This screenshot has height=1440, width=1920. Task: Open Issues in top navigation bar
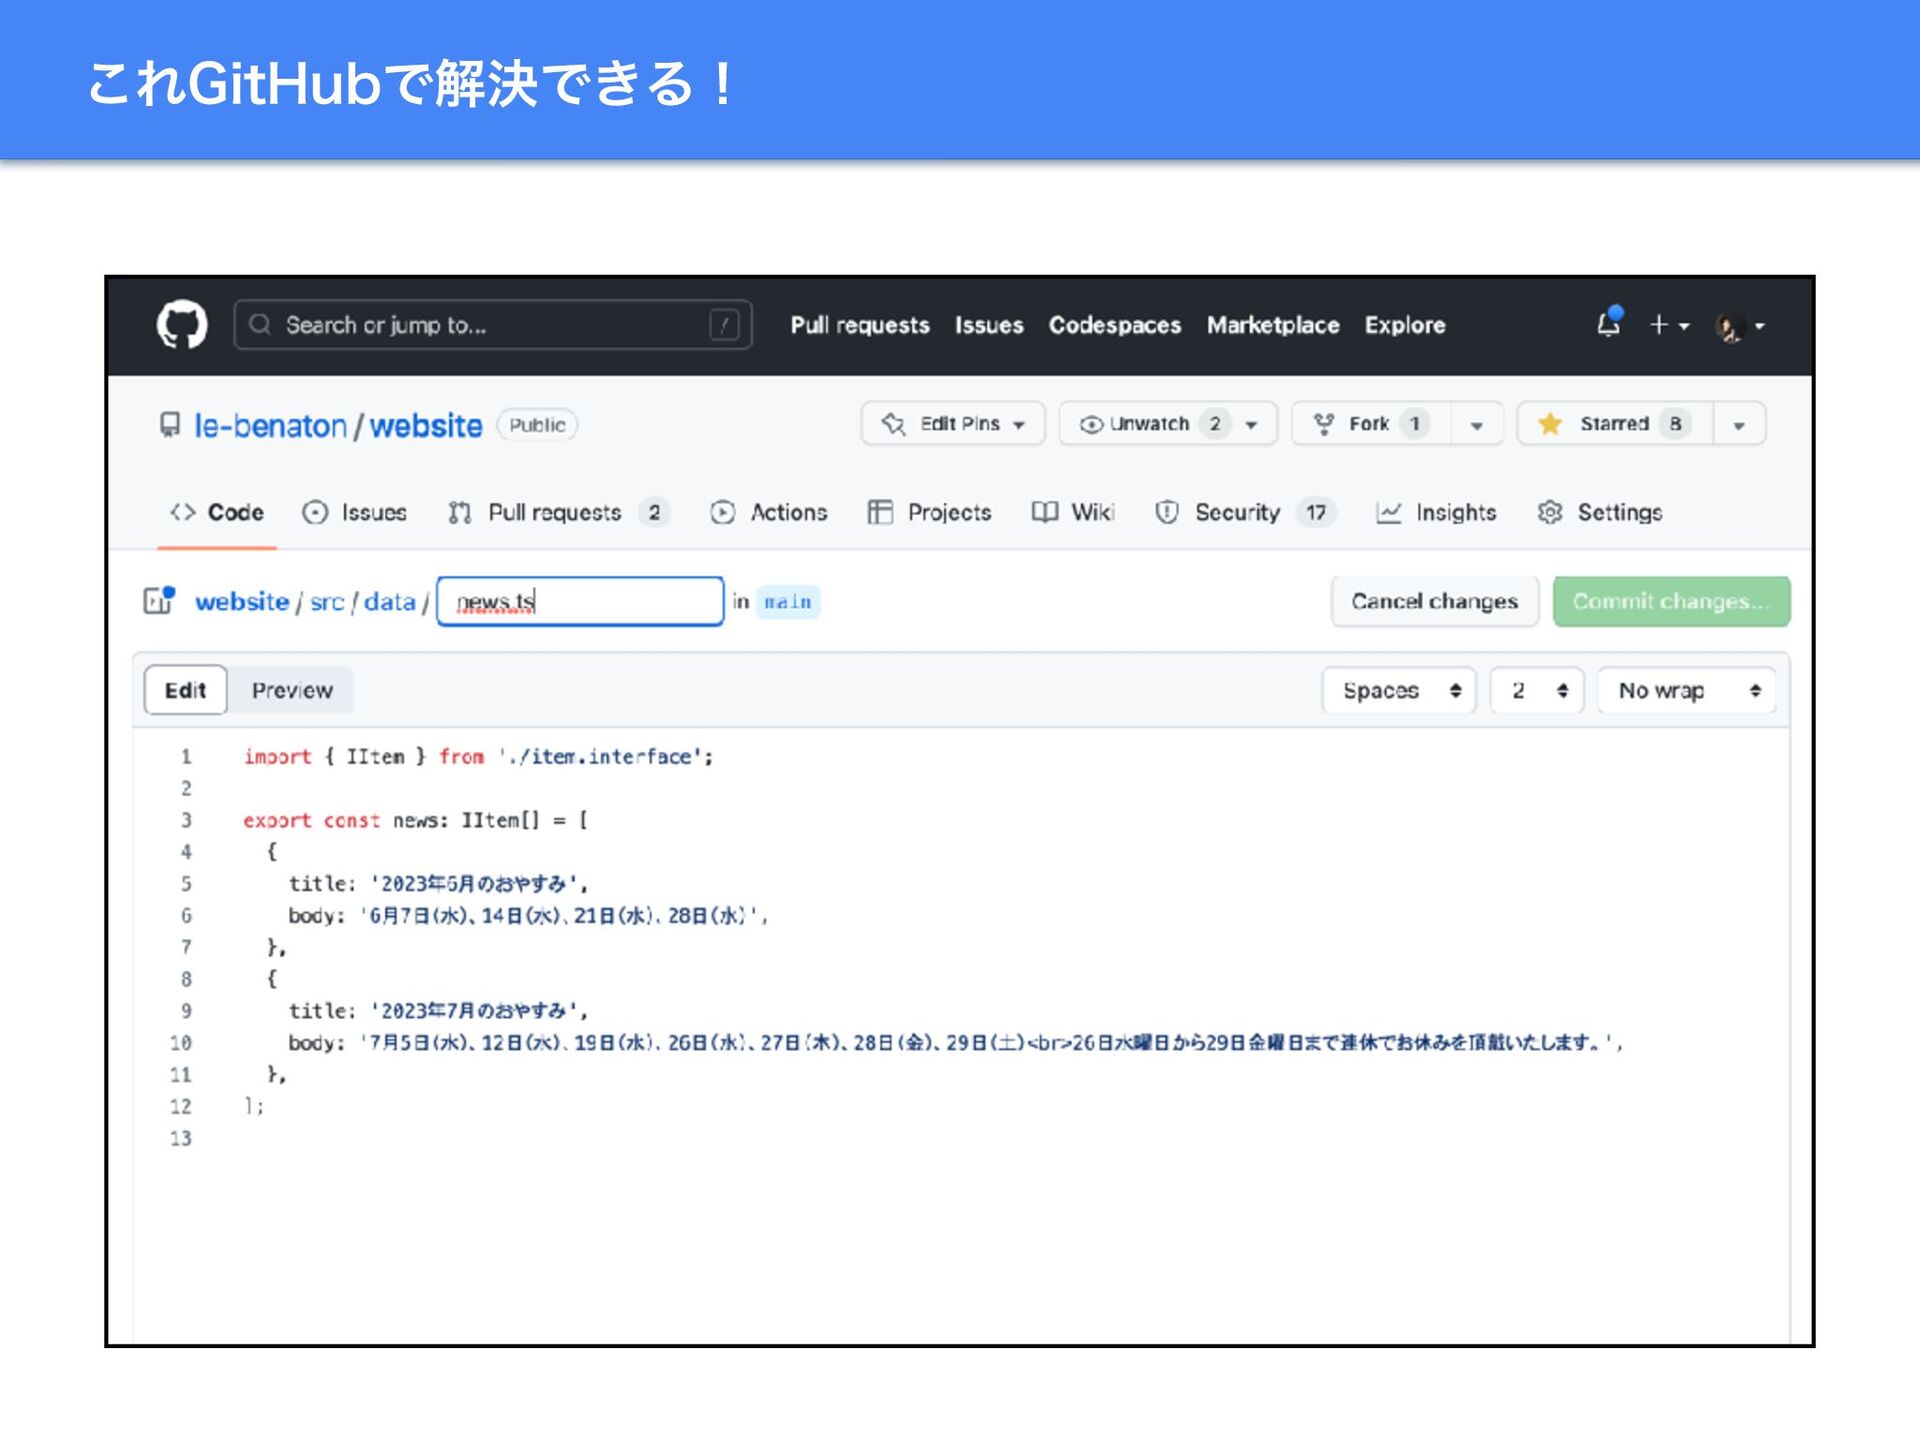click(989, 325)
